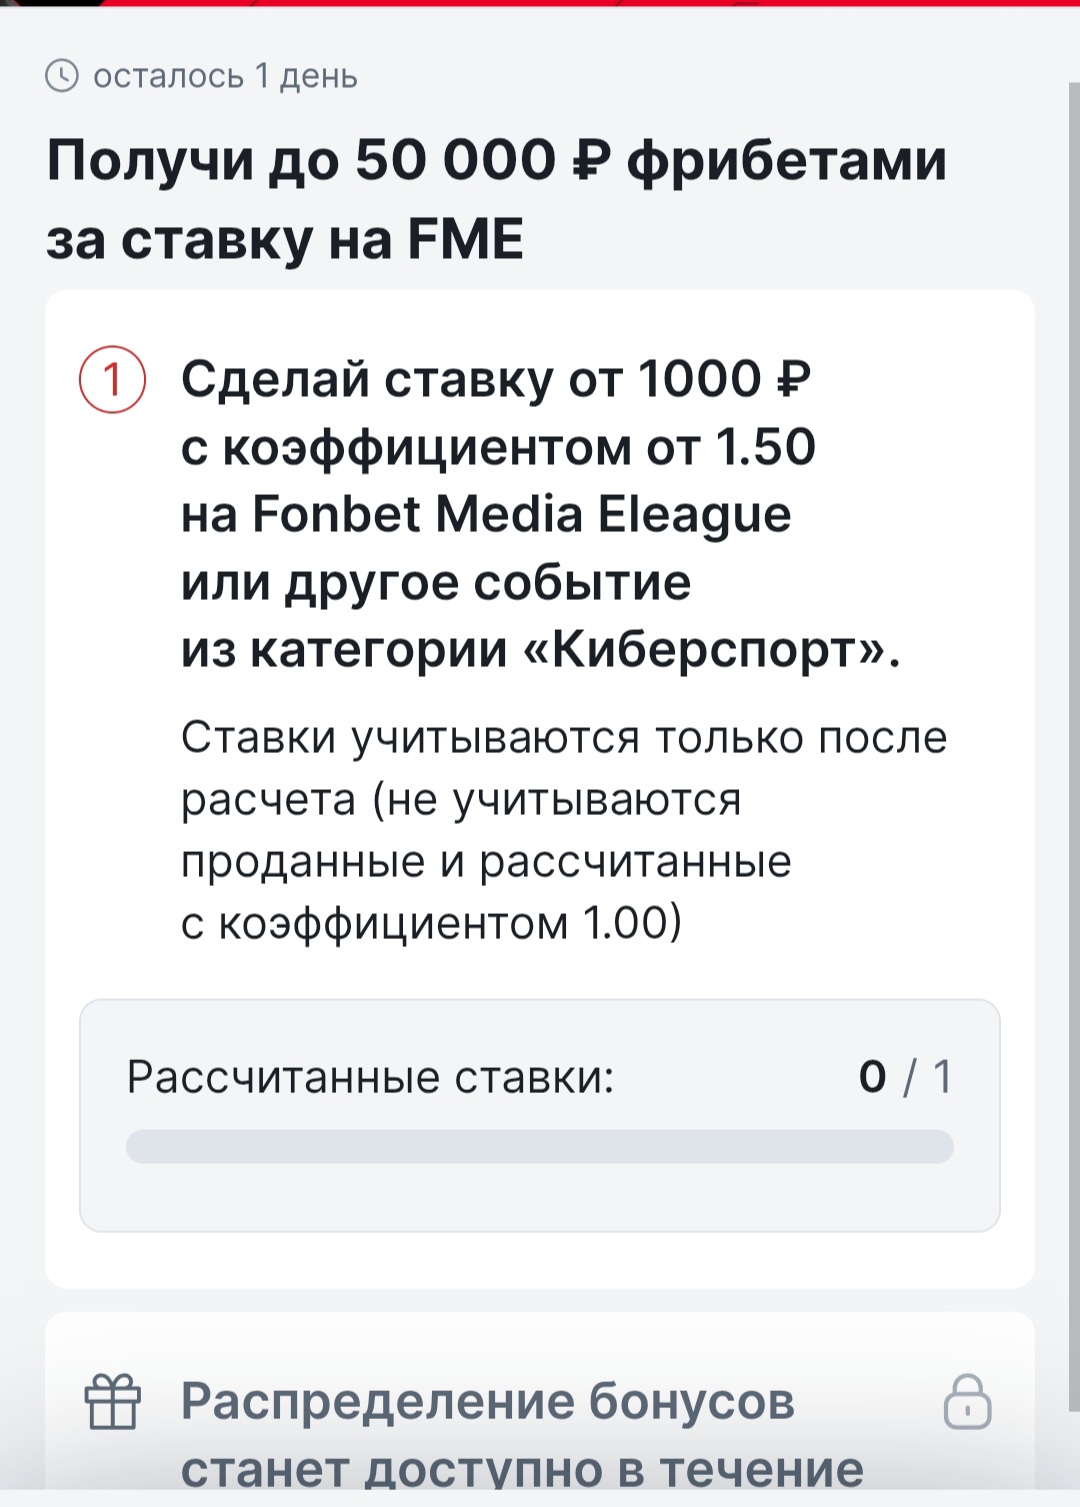Open the promo title about 50 000 ₽ фрибетами

coord(496,199)
